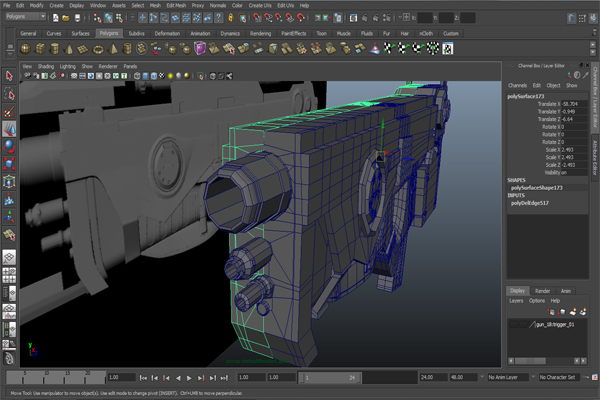The width and height of the screenshot is (600, 400).
Task: Switch to the Surfaces shelf tab
Action: tap(80, 34)
